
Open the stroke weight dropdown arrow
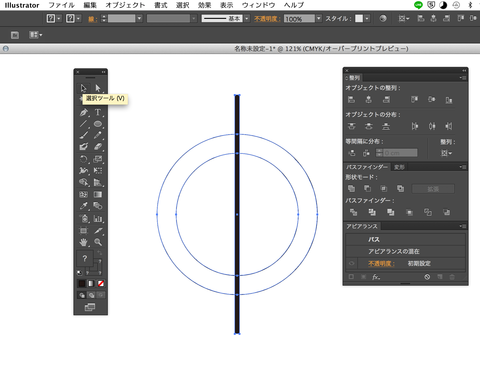click(140, 18)
